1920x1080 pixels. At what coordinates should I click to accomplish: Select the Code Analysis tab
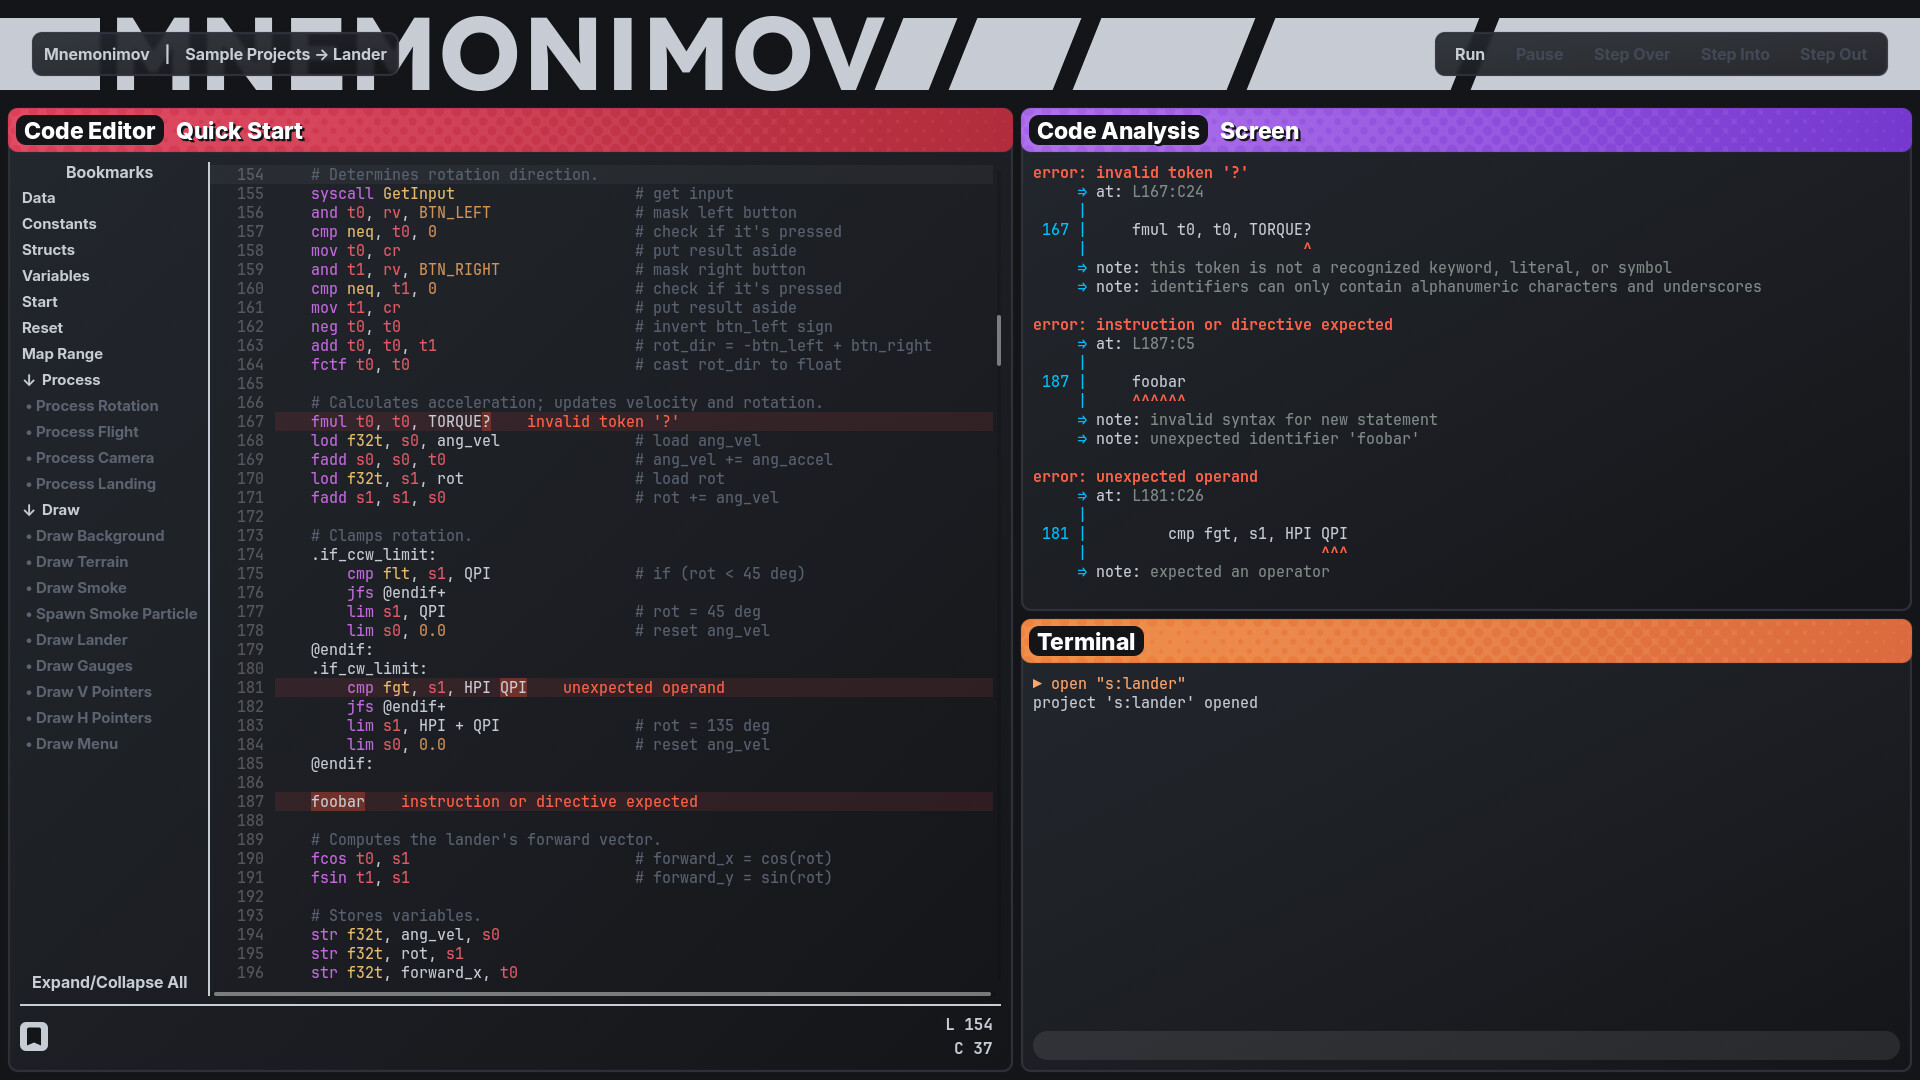1117,130
